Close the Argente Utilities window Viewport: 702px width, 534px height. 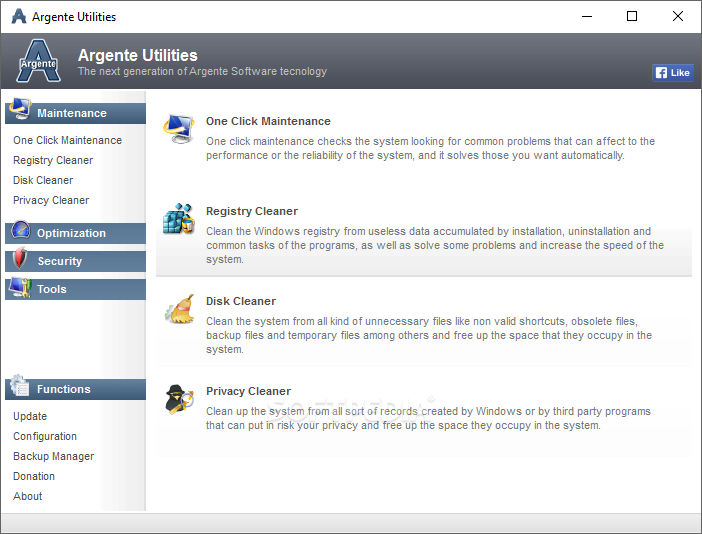coord(678,17)
